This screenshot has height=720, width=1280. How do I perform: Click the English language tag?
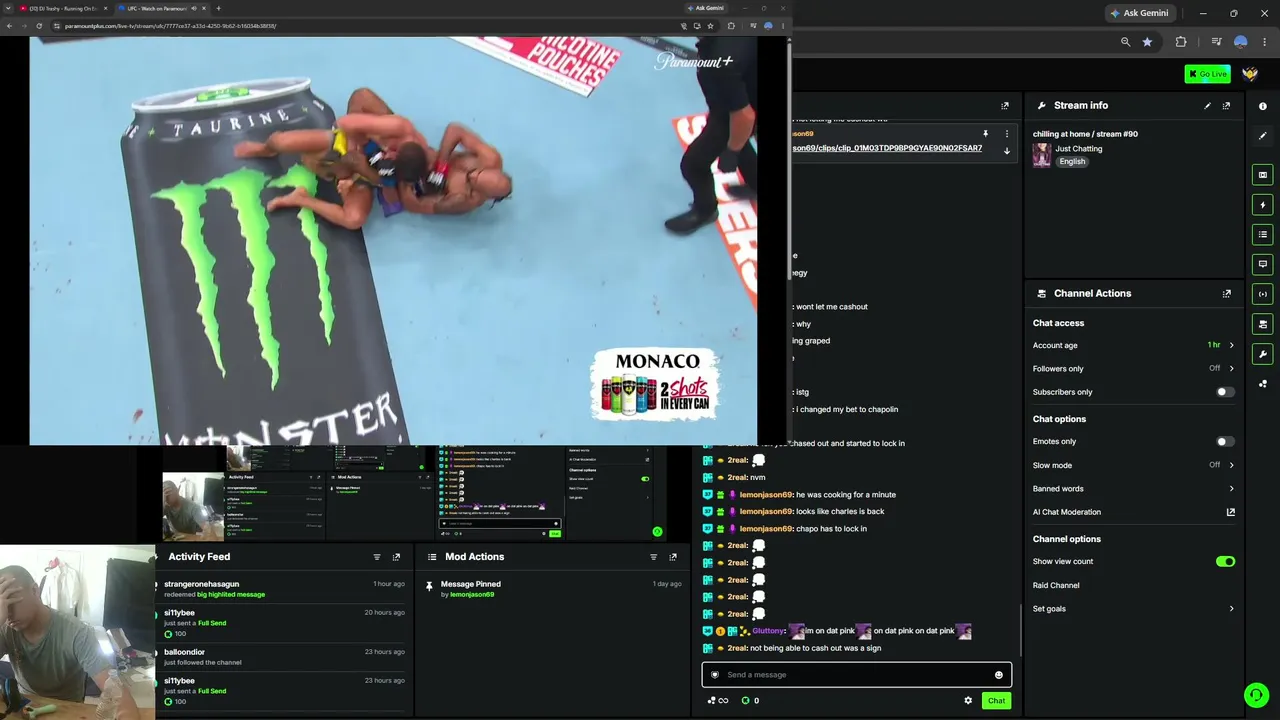[1072, 162]
